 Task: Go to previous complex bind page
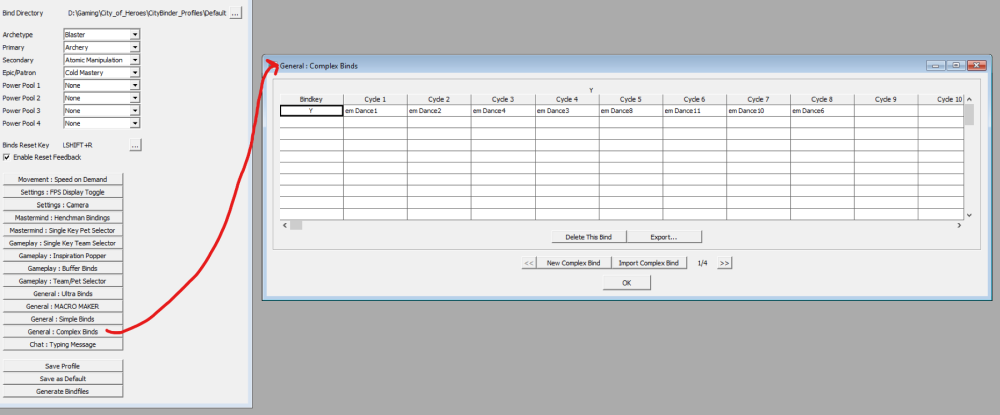[x=529, y=263]
